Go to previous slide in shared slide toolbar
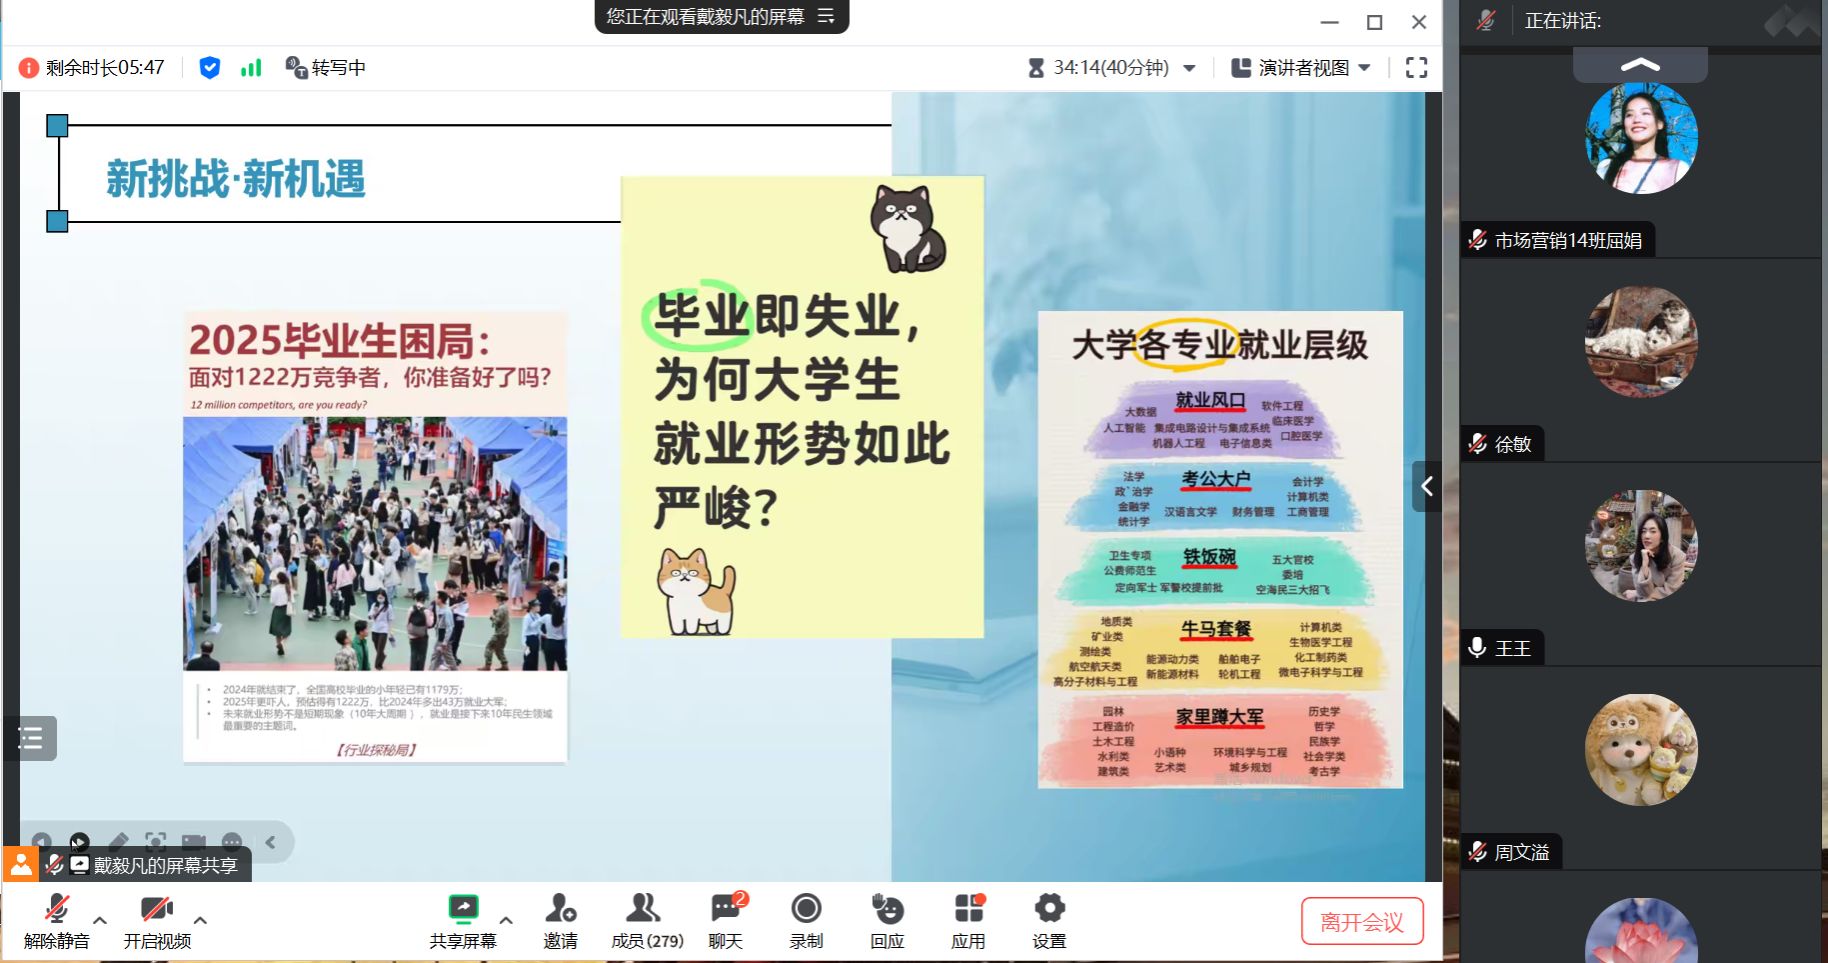The image size is (1828, 963). pos(41,842)
